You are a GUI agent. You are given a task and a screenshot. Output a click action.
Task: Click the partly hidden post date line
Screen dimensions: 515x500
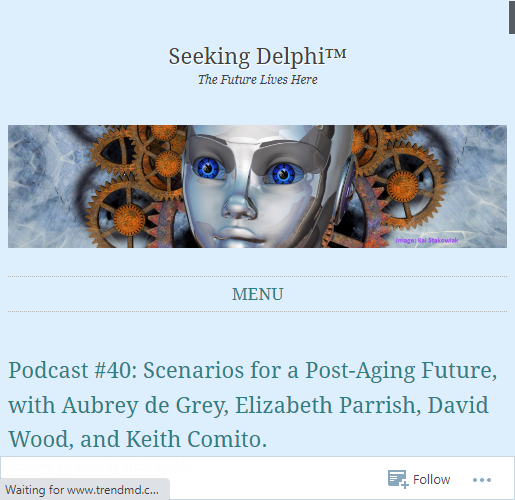pos(102,466)
